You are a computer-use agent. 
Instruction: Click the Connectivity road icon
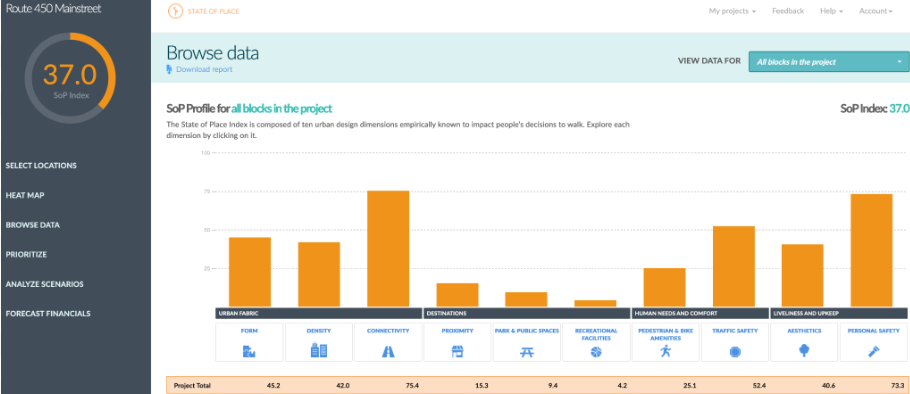pos(388,351)
